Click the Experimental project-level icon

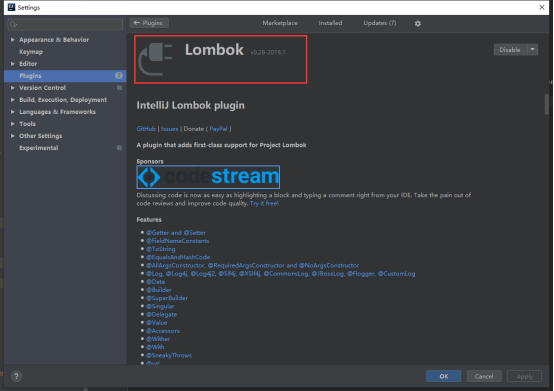click(x=119, y=148)
